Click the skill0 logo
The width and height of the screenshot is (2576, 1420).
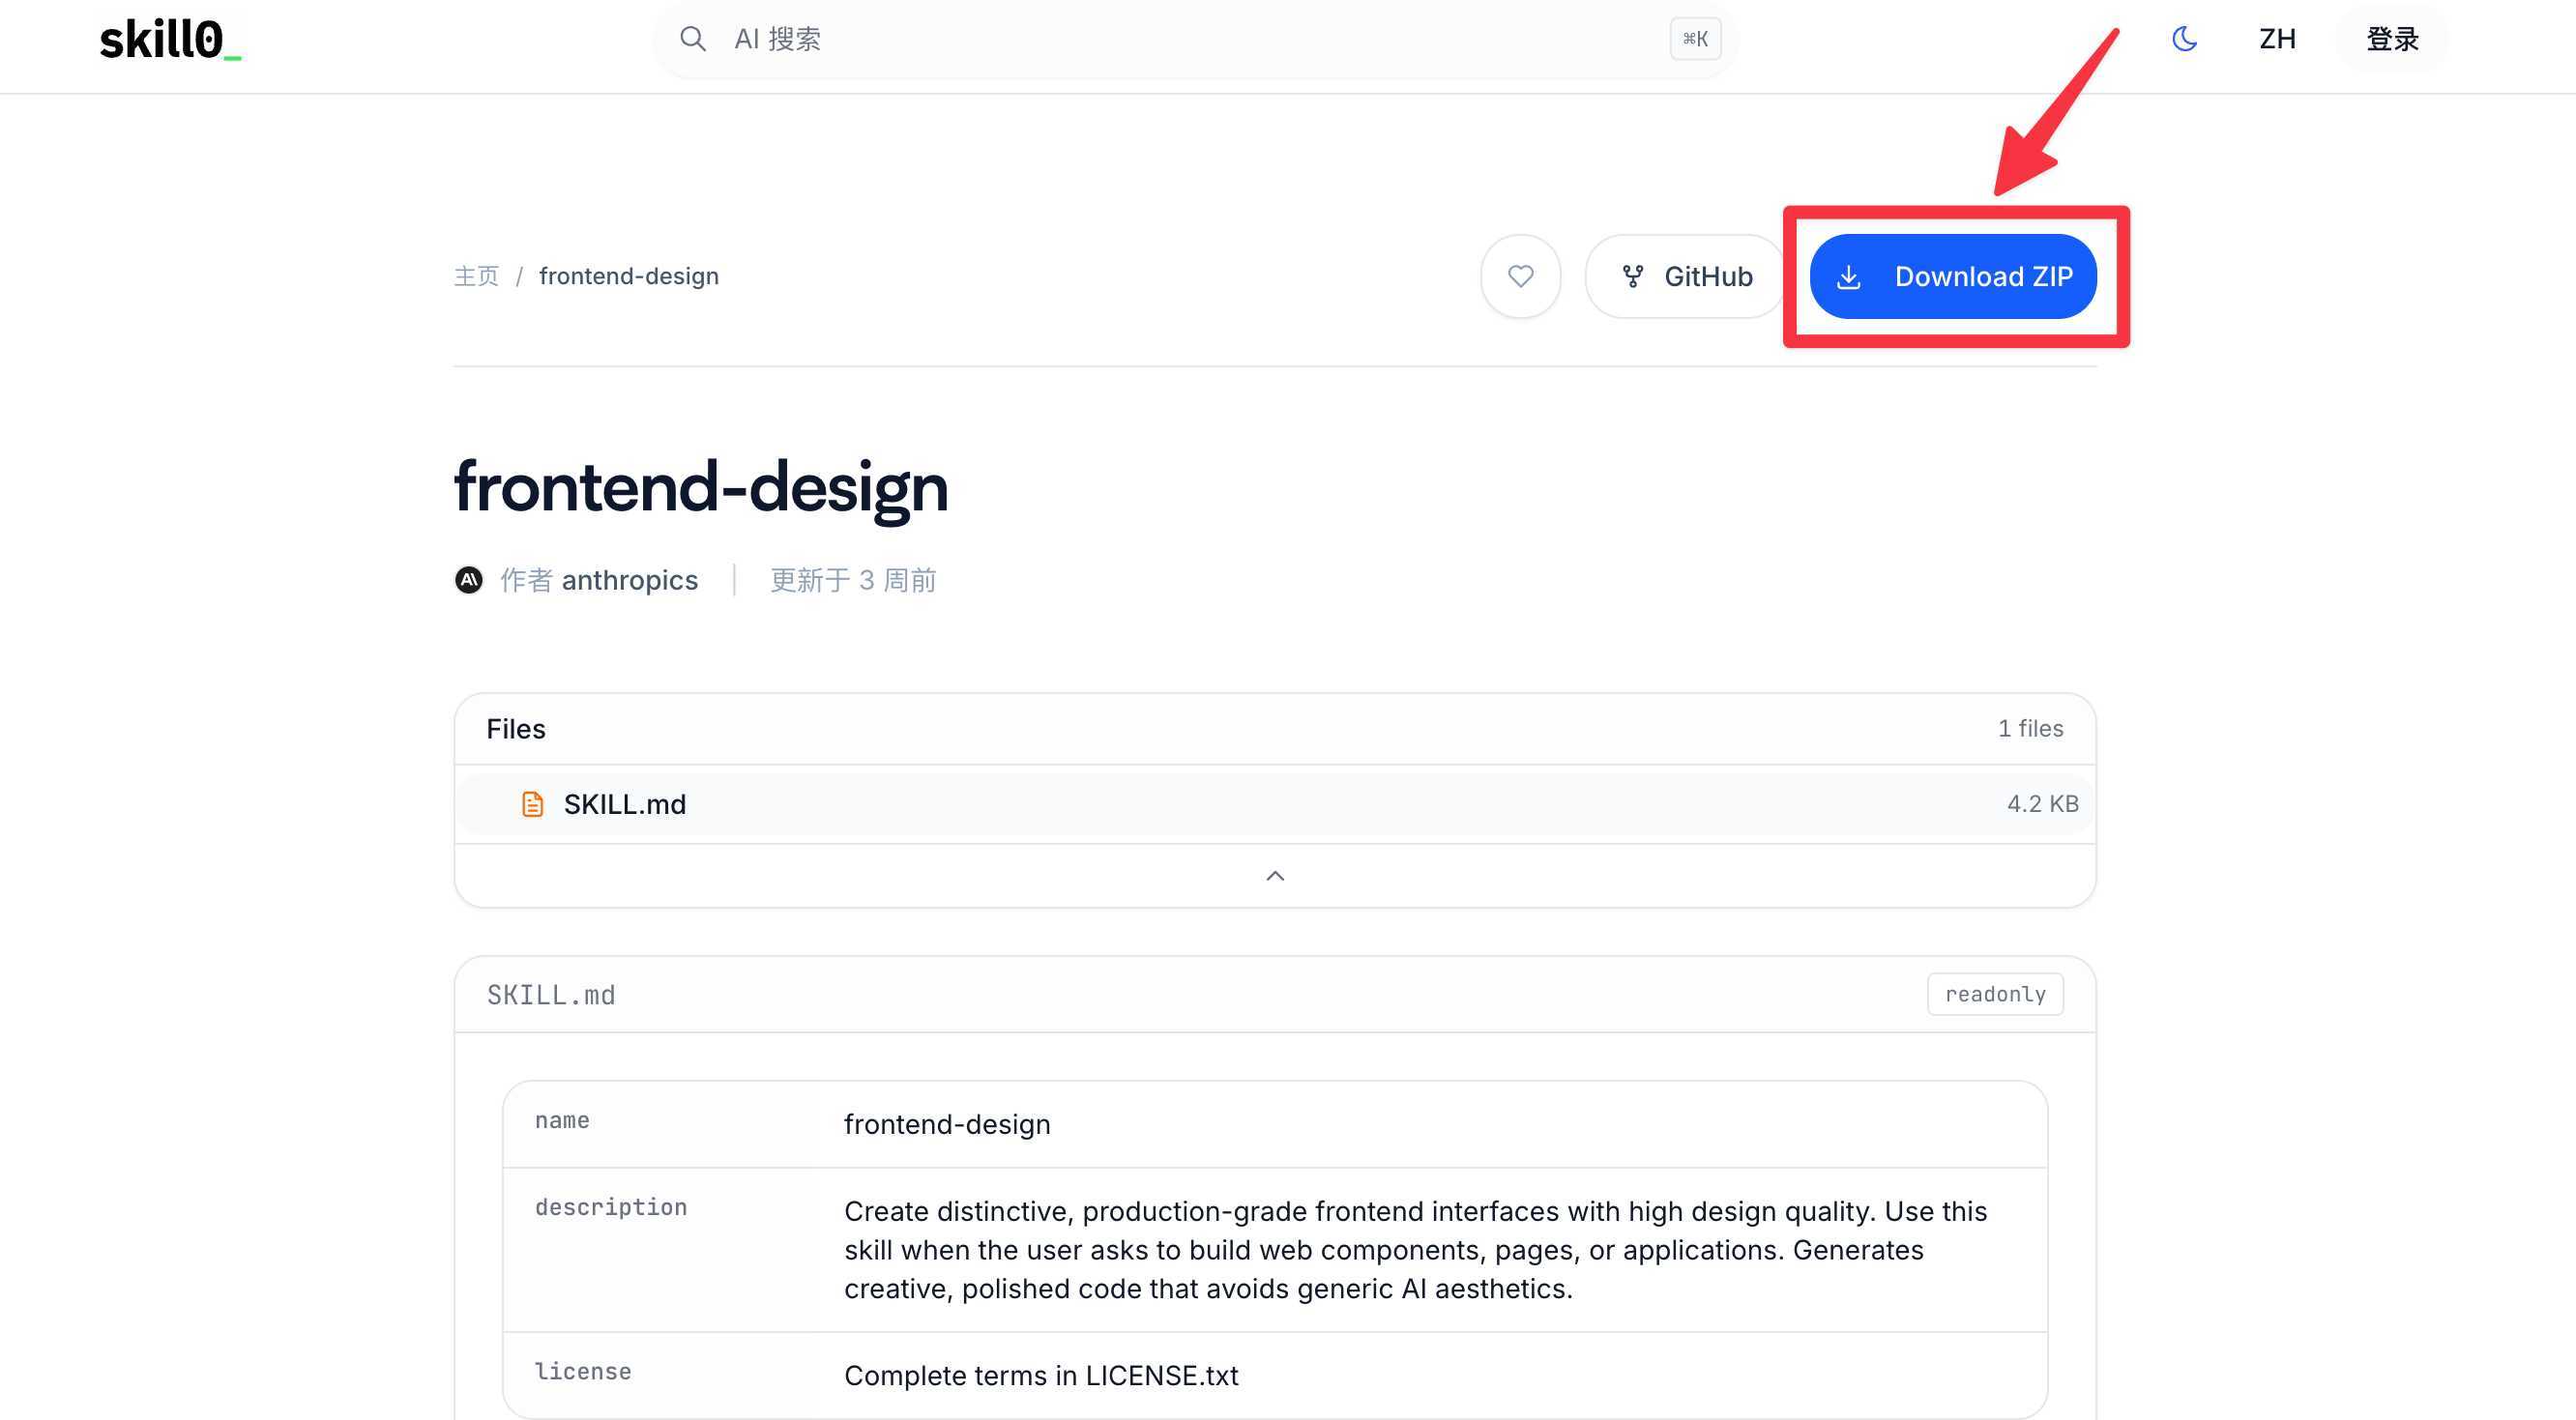click(170, 40)
